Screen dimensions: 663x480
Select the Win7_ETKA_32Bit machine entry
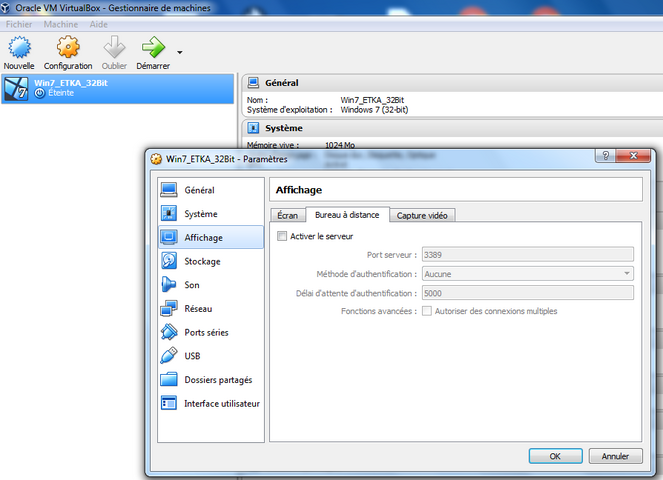pos(118,88)
